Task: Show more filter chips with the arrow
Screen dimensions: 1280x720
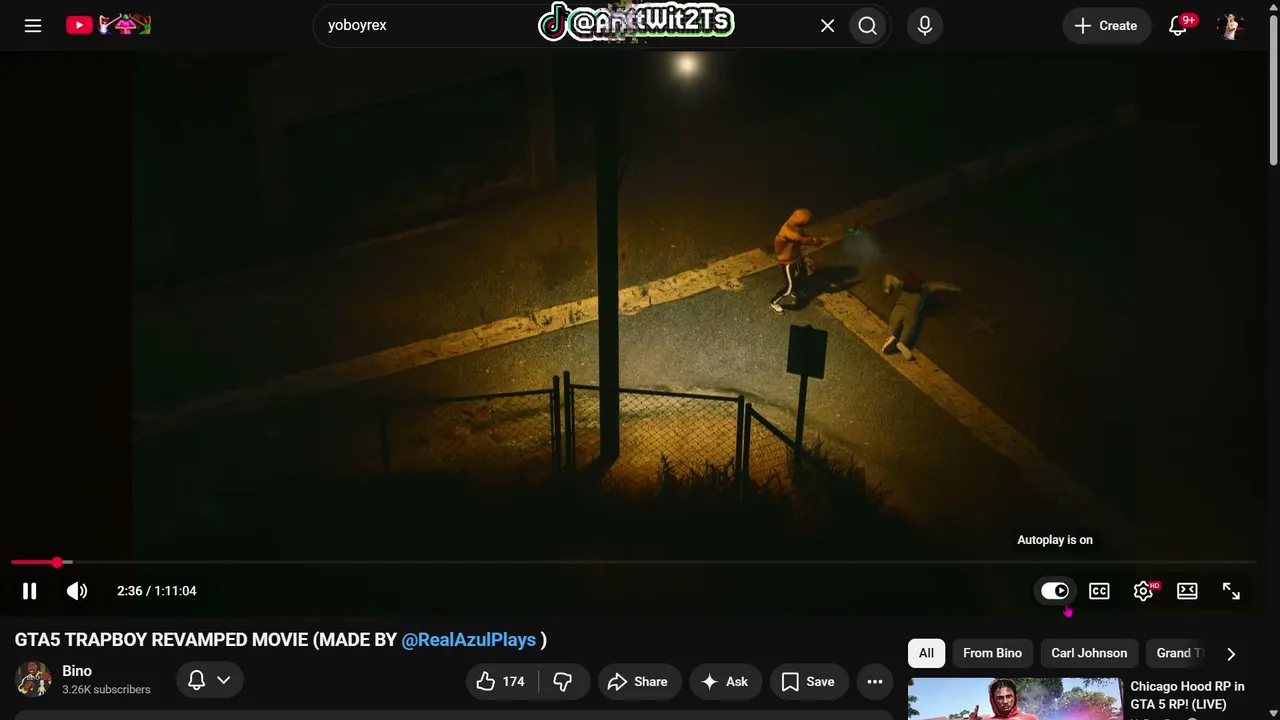Action: (1231, 654)
